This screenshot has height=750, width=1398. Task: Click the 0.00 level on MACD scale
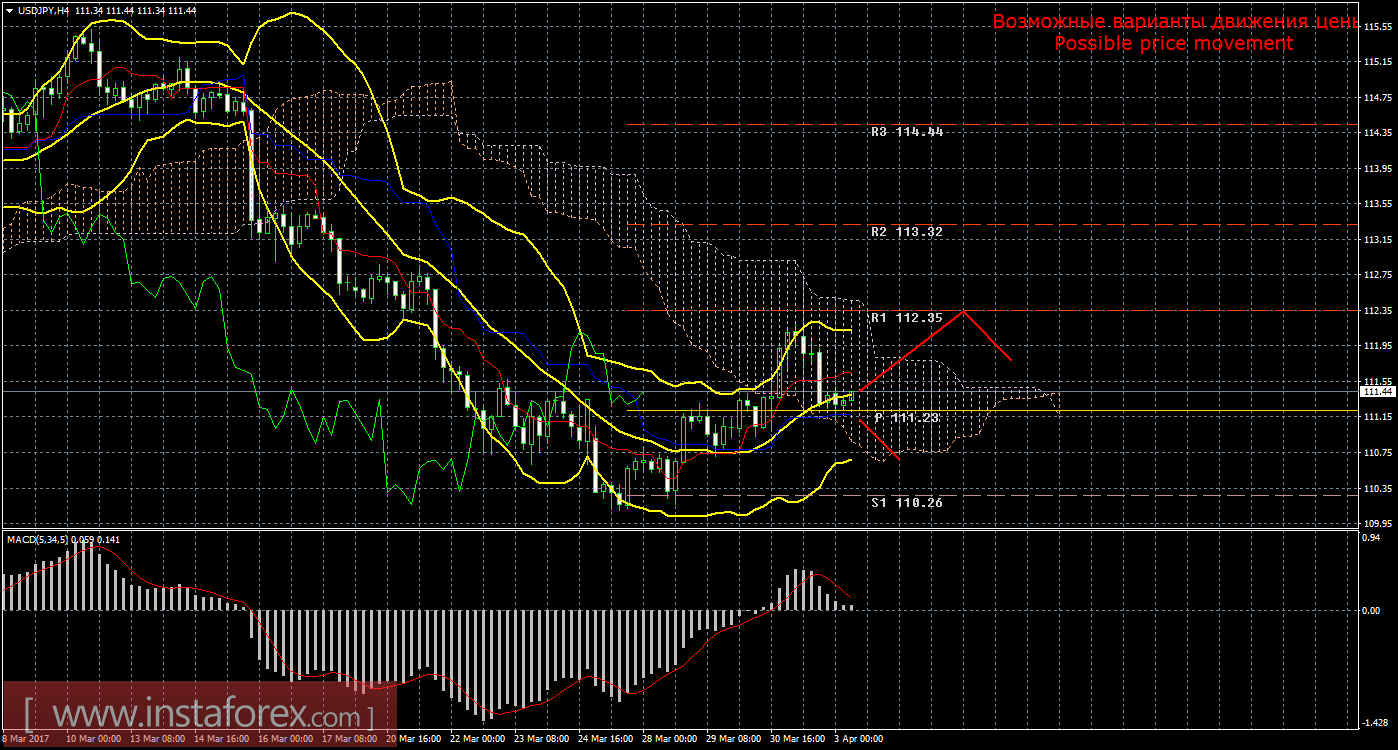click(x=1372, y=609)
